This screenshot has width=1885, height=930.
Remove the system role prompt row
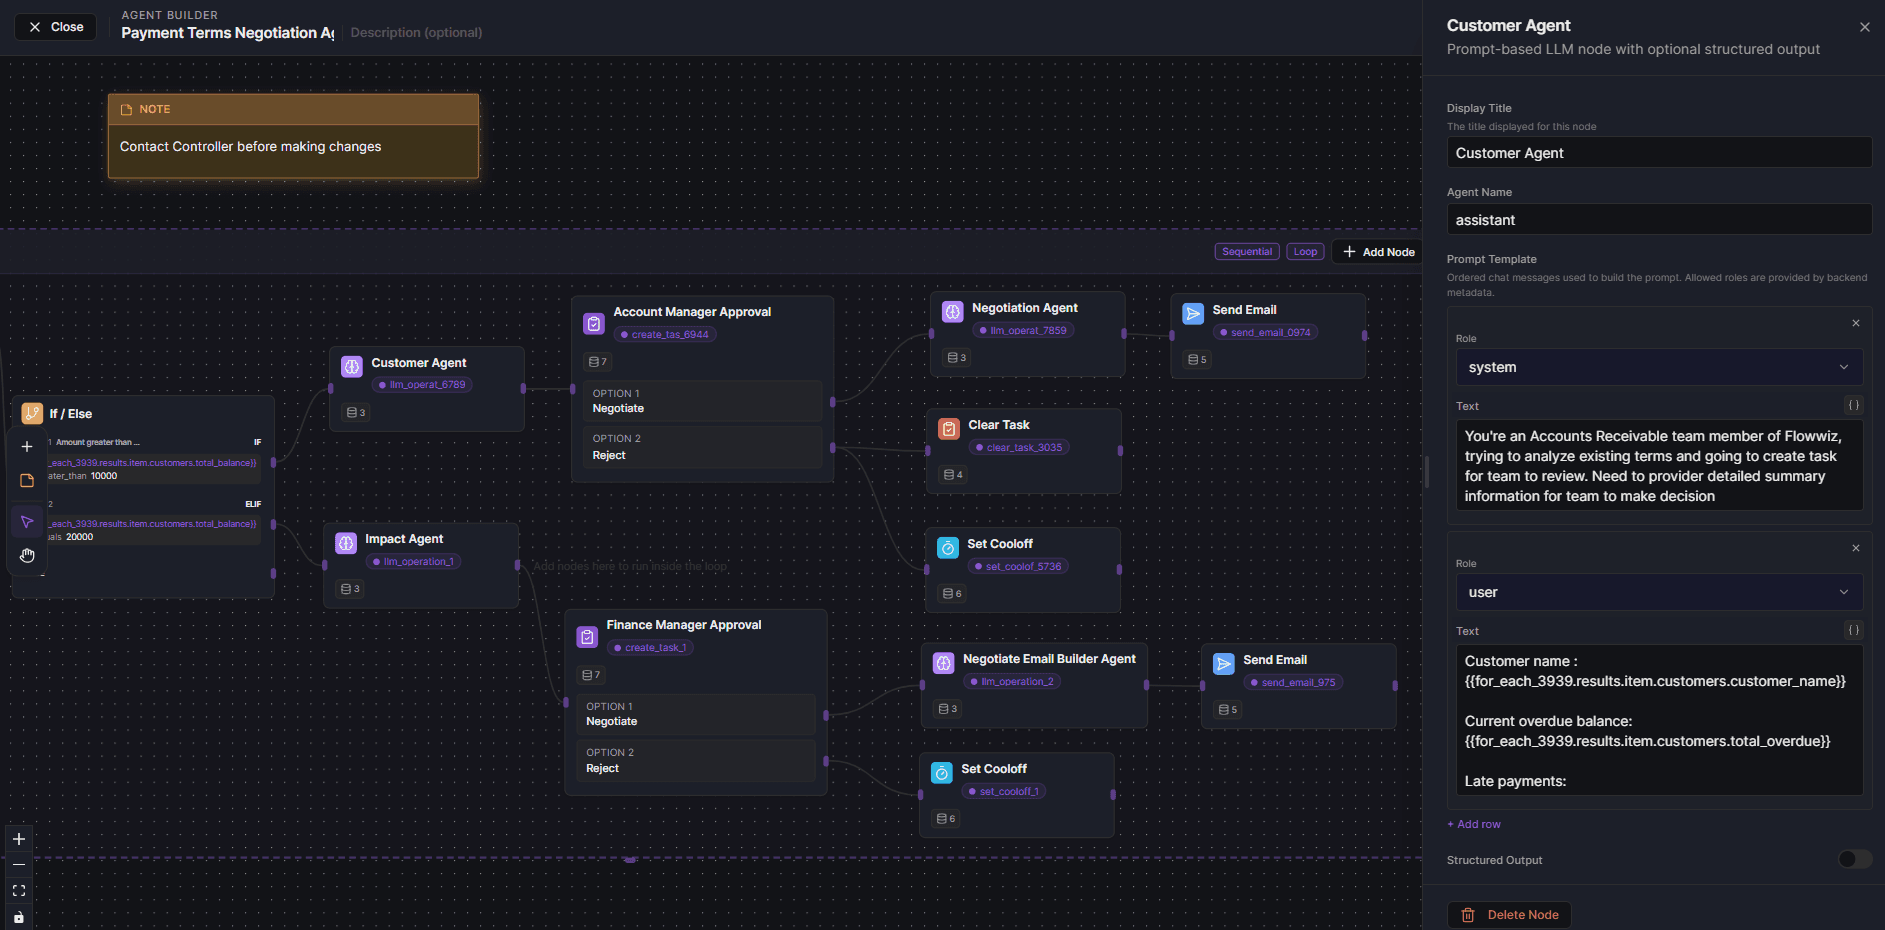[1856, 323]
